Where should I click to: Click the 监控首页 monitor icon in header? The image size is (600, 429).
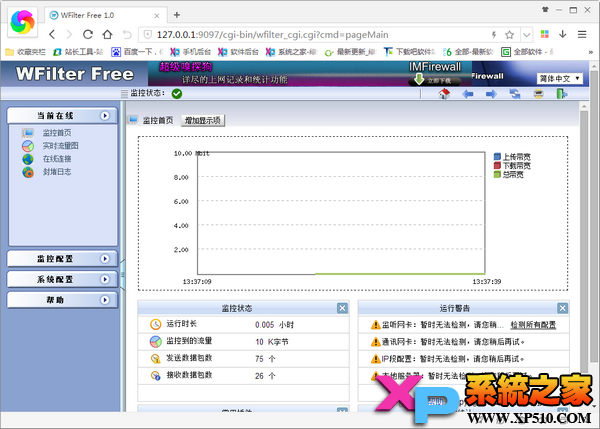tap(132, 120)
